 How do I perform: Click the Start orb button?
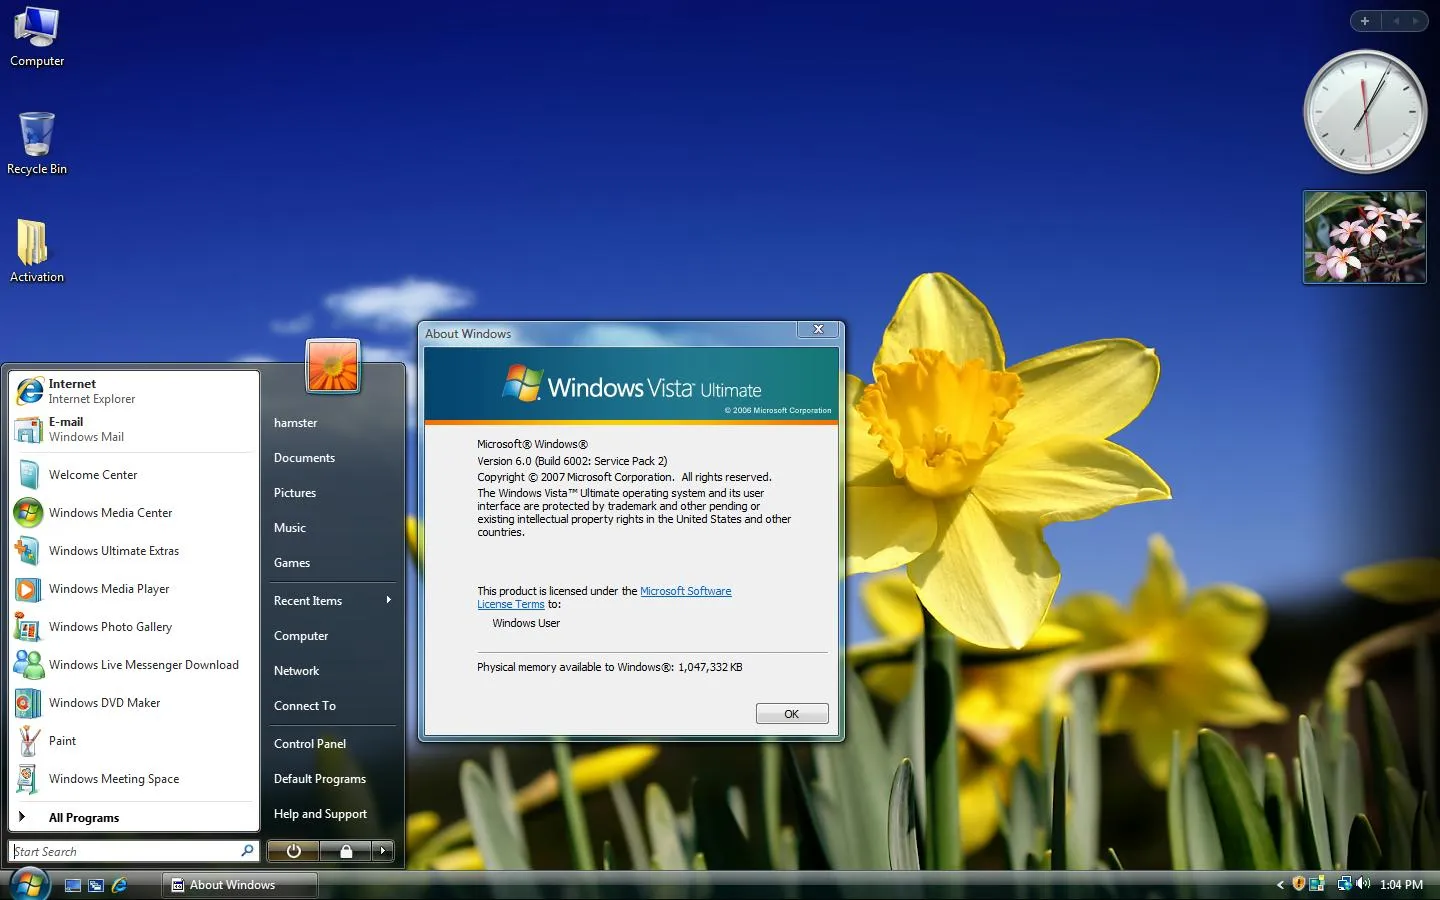coord(29,884)
